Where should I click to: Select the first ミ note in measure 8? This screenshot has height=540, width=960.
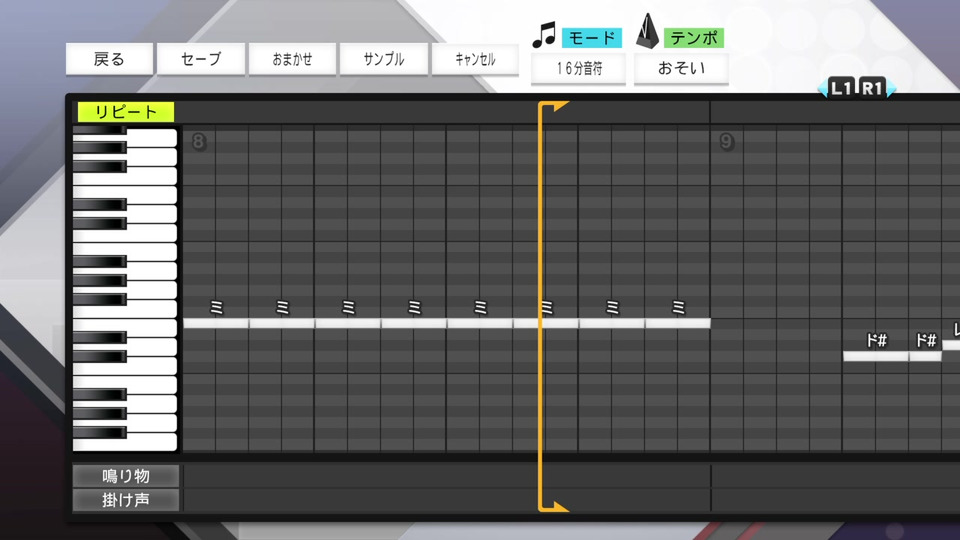[216, 323]
